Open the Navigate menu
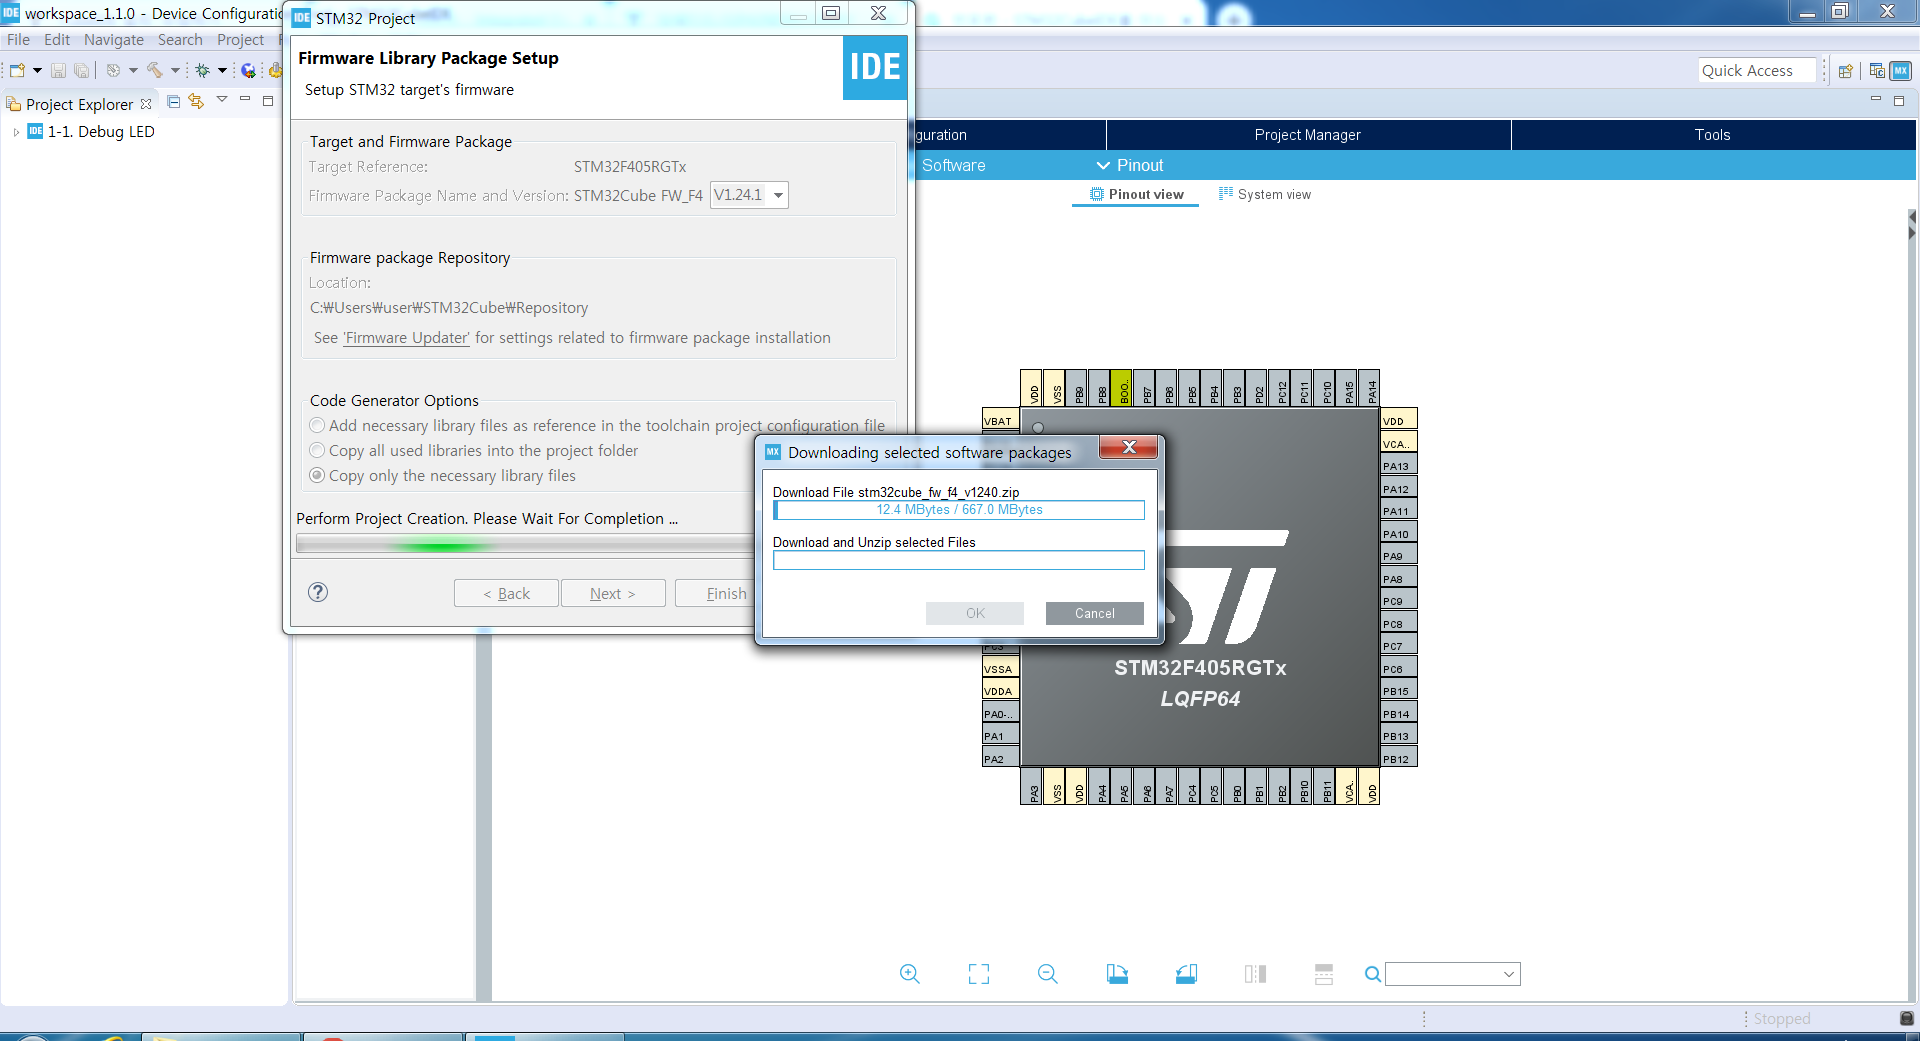Image resolution: width=1920 pixels, height=1041 pixels. tap(113, 40)
